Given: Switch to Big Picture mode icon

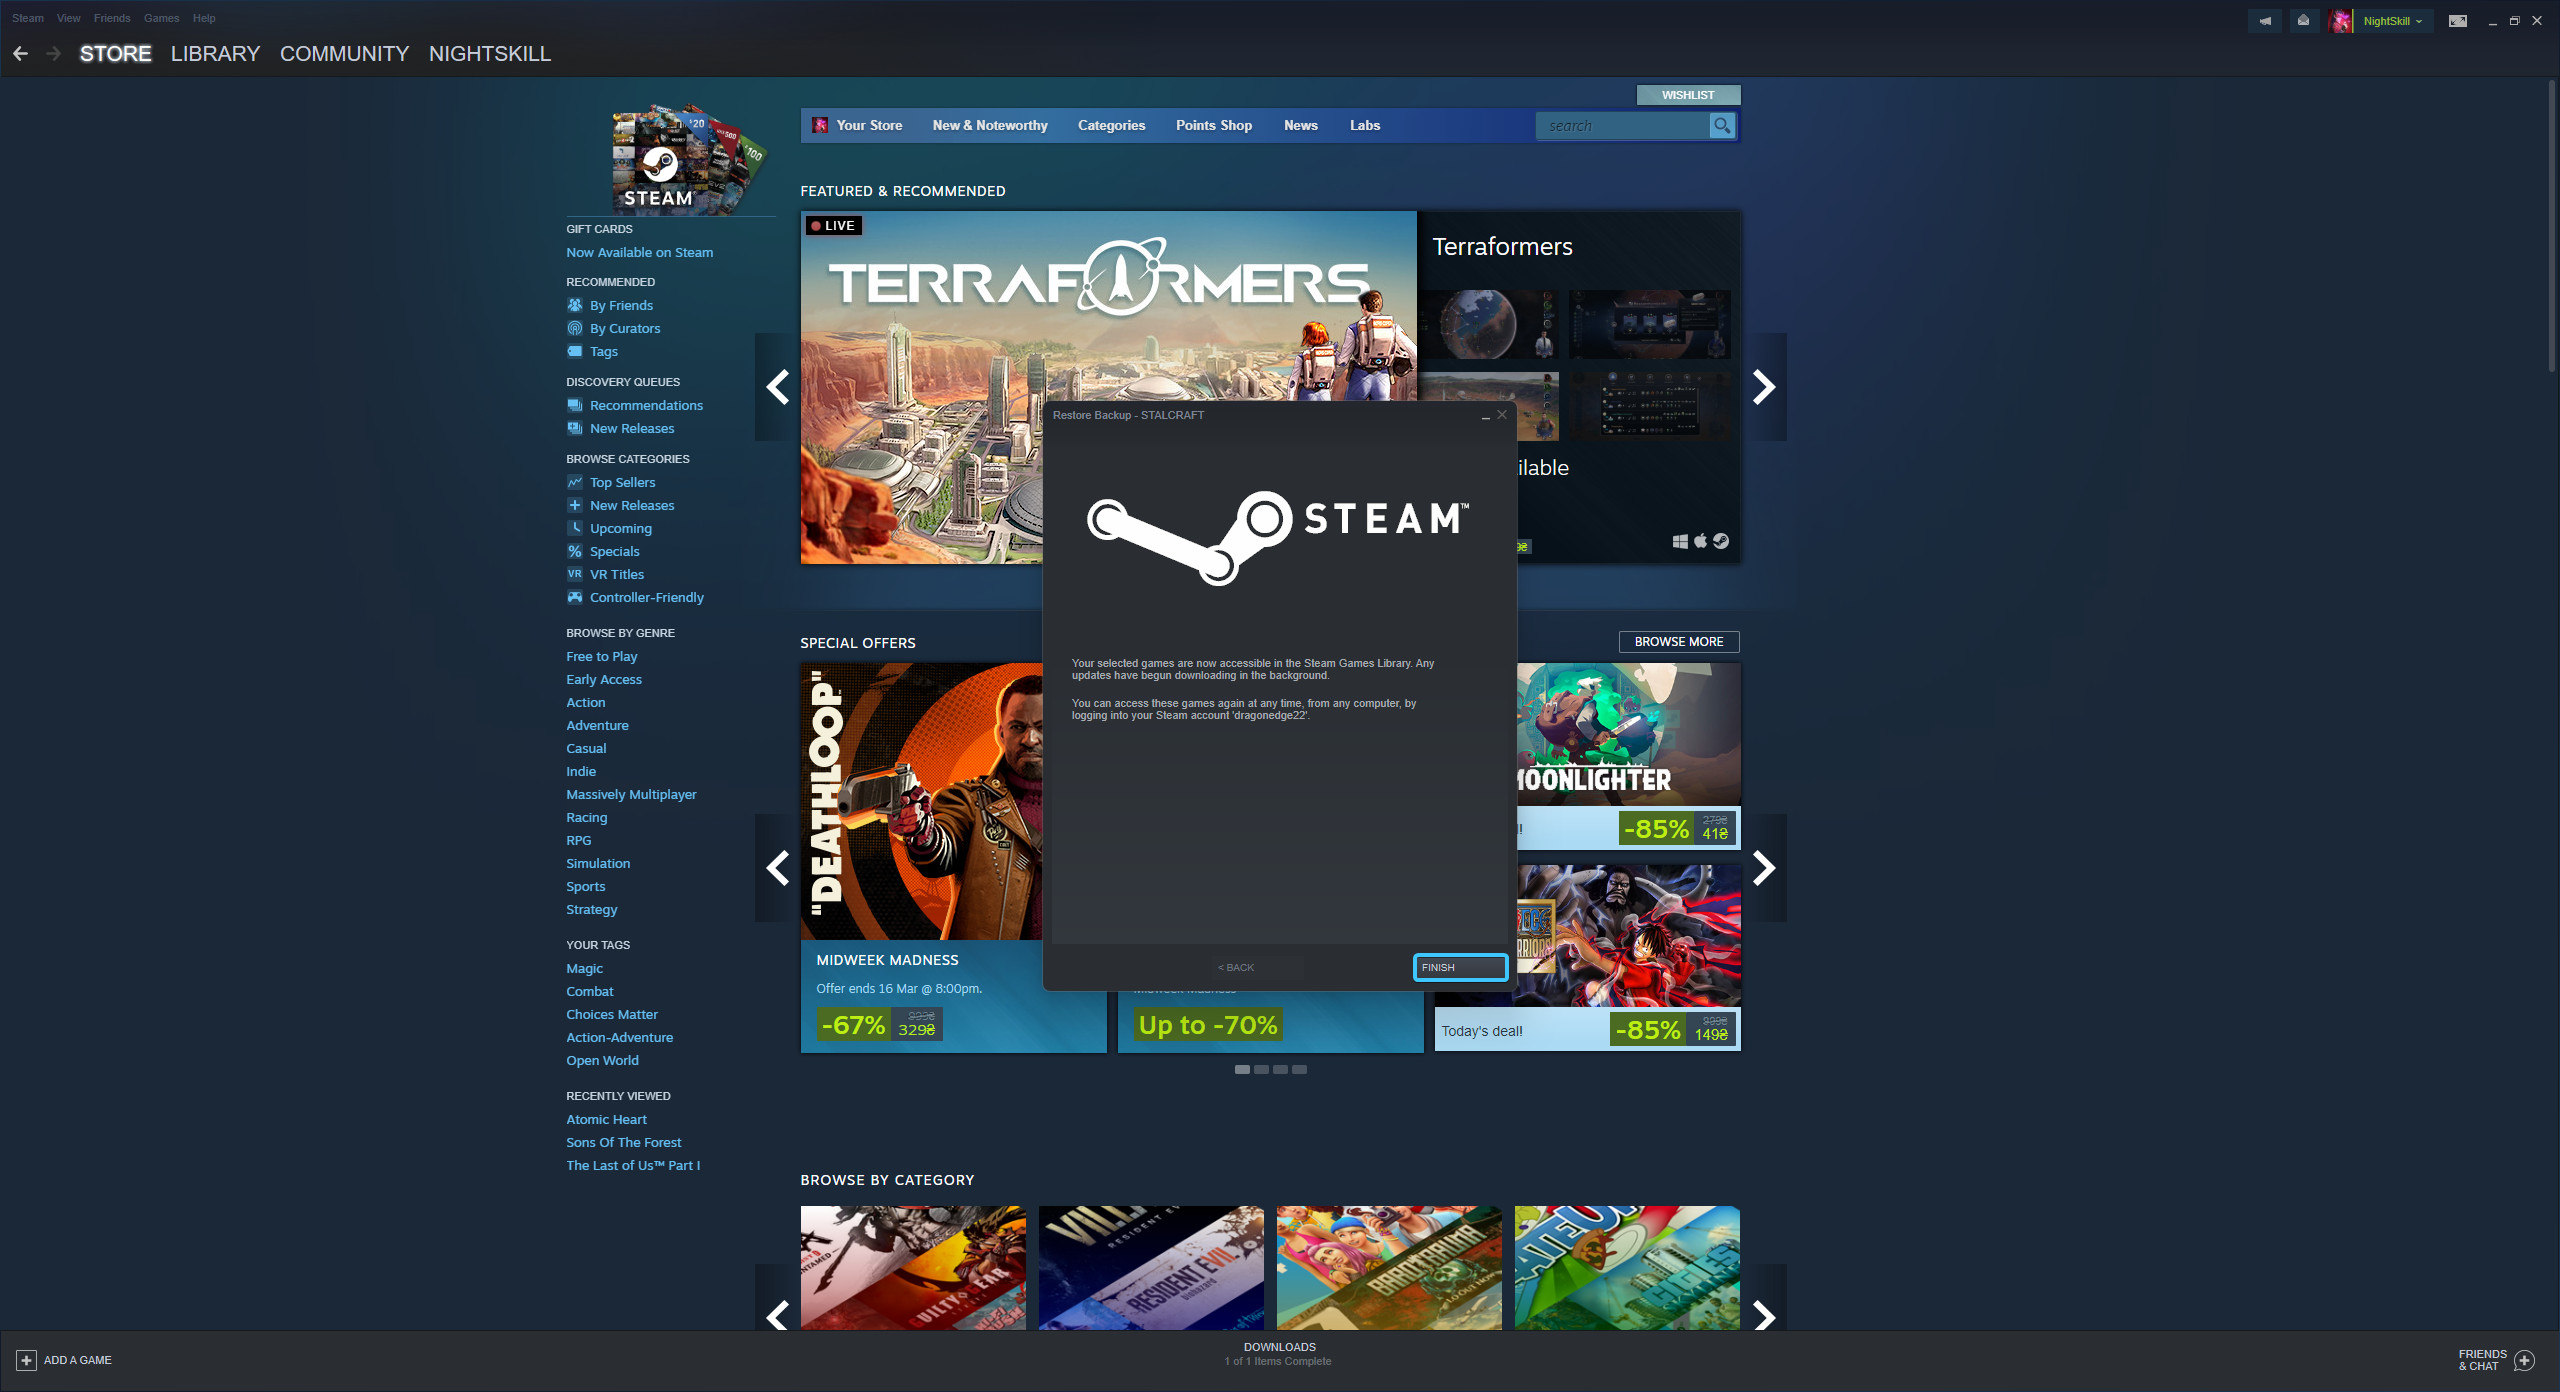Looking at the screenshot, I should [x=2457, y=20].
